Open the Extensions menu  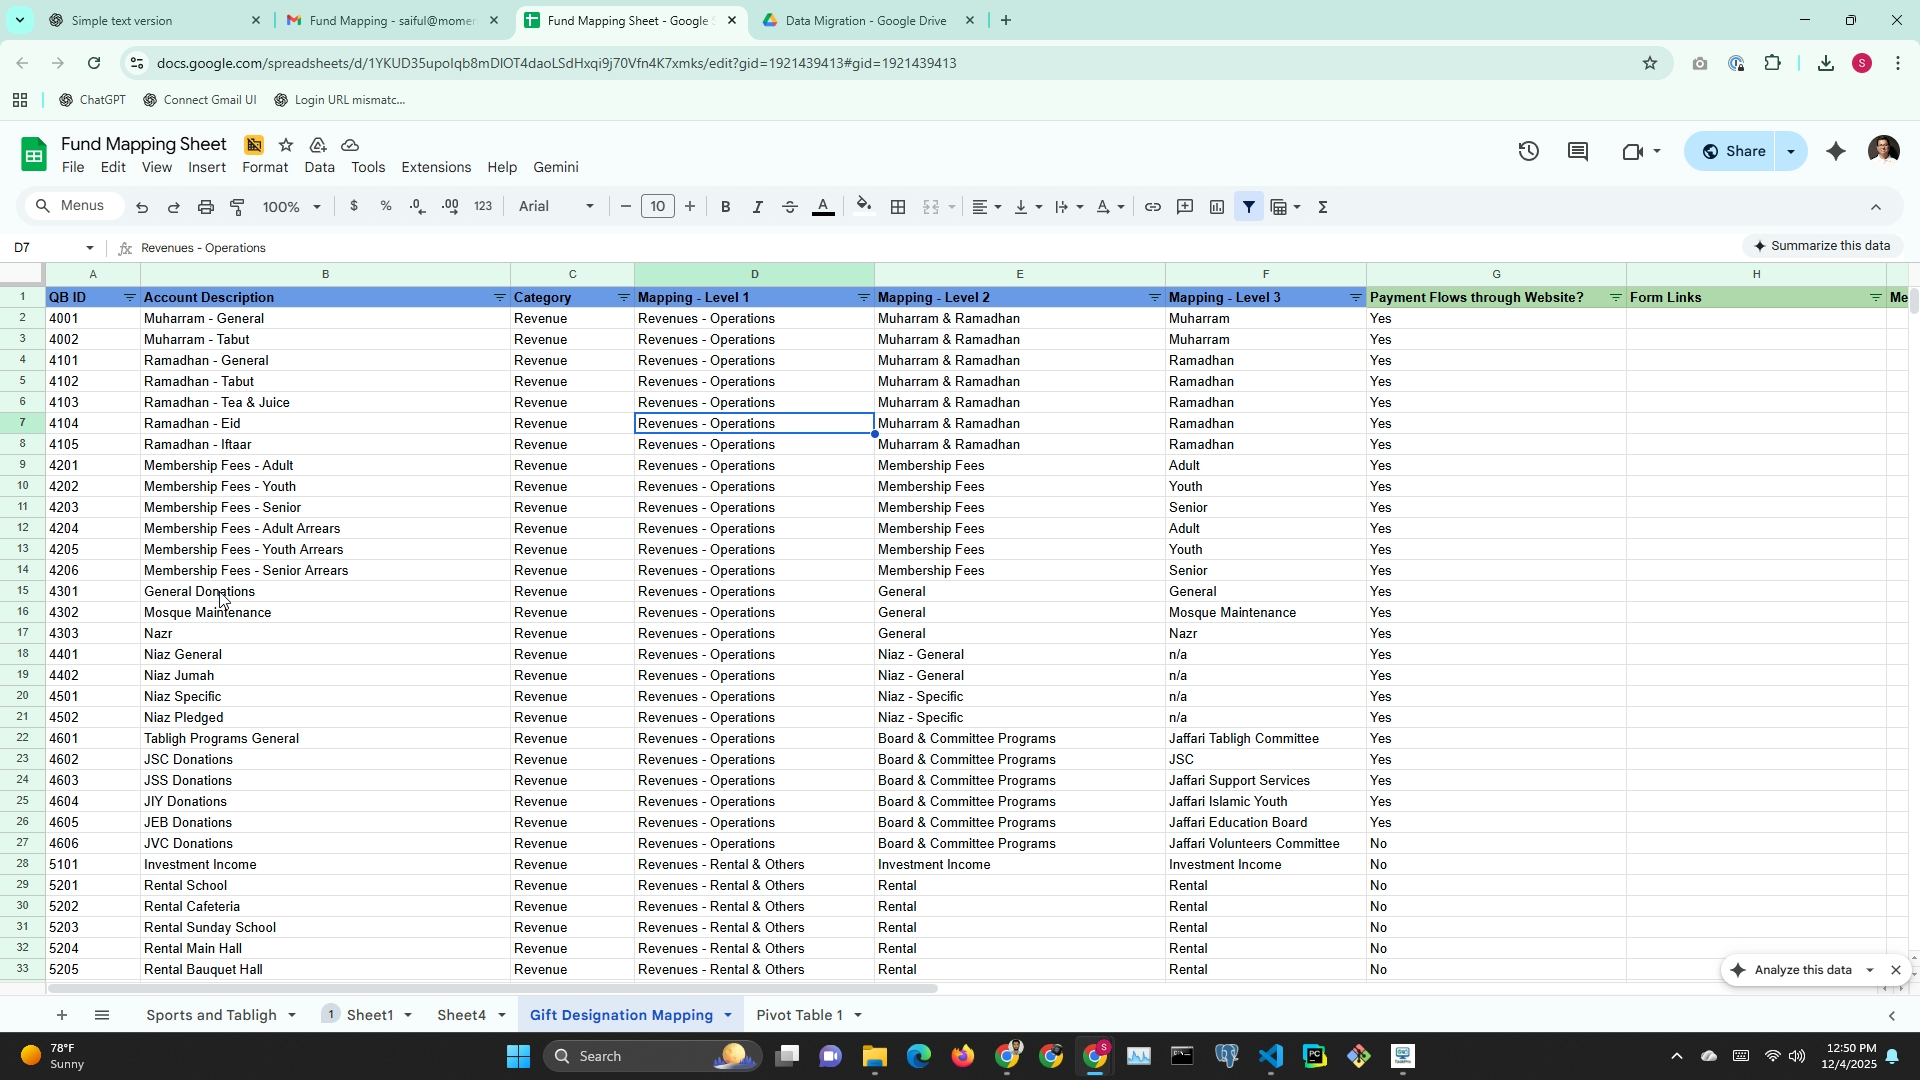coord(435,167)
